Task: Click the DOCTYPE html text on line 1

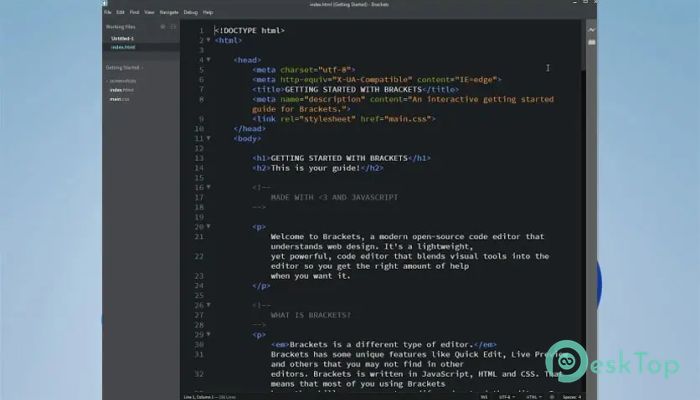Action: point(249,30)
